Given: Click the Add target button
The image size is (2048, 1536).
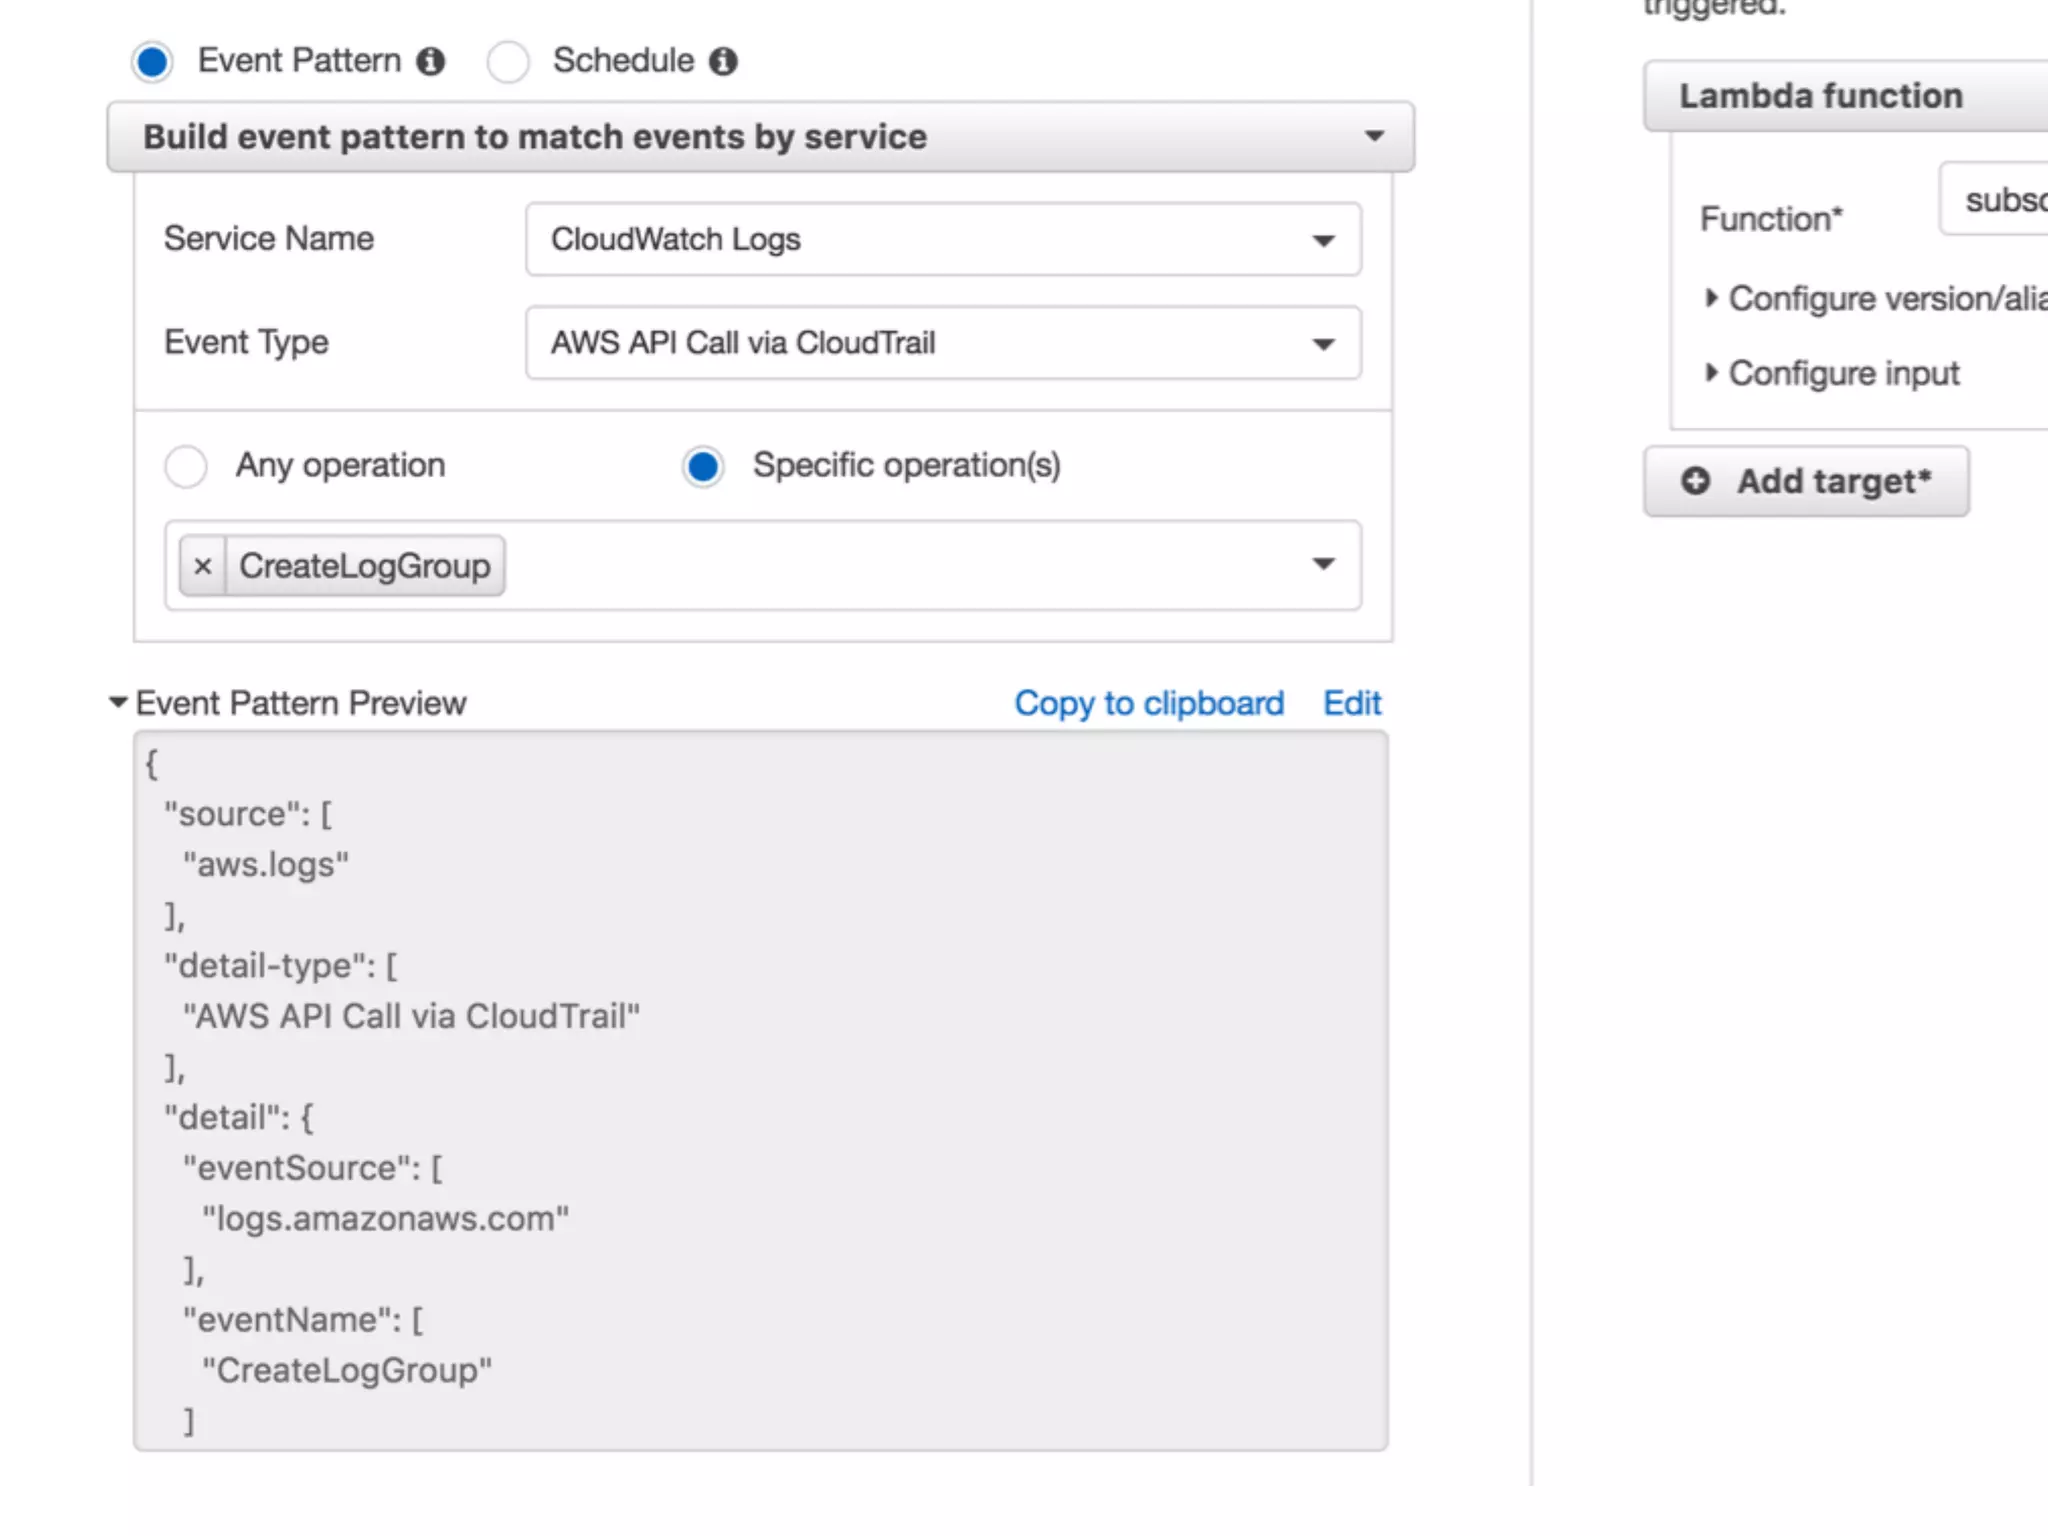Looking at the screenshot, I should pos(1806,481).
